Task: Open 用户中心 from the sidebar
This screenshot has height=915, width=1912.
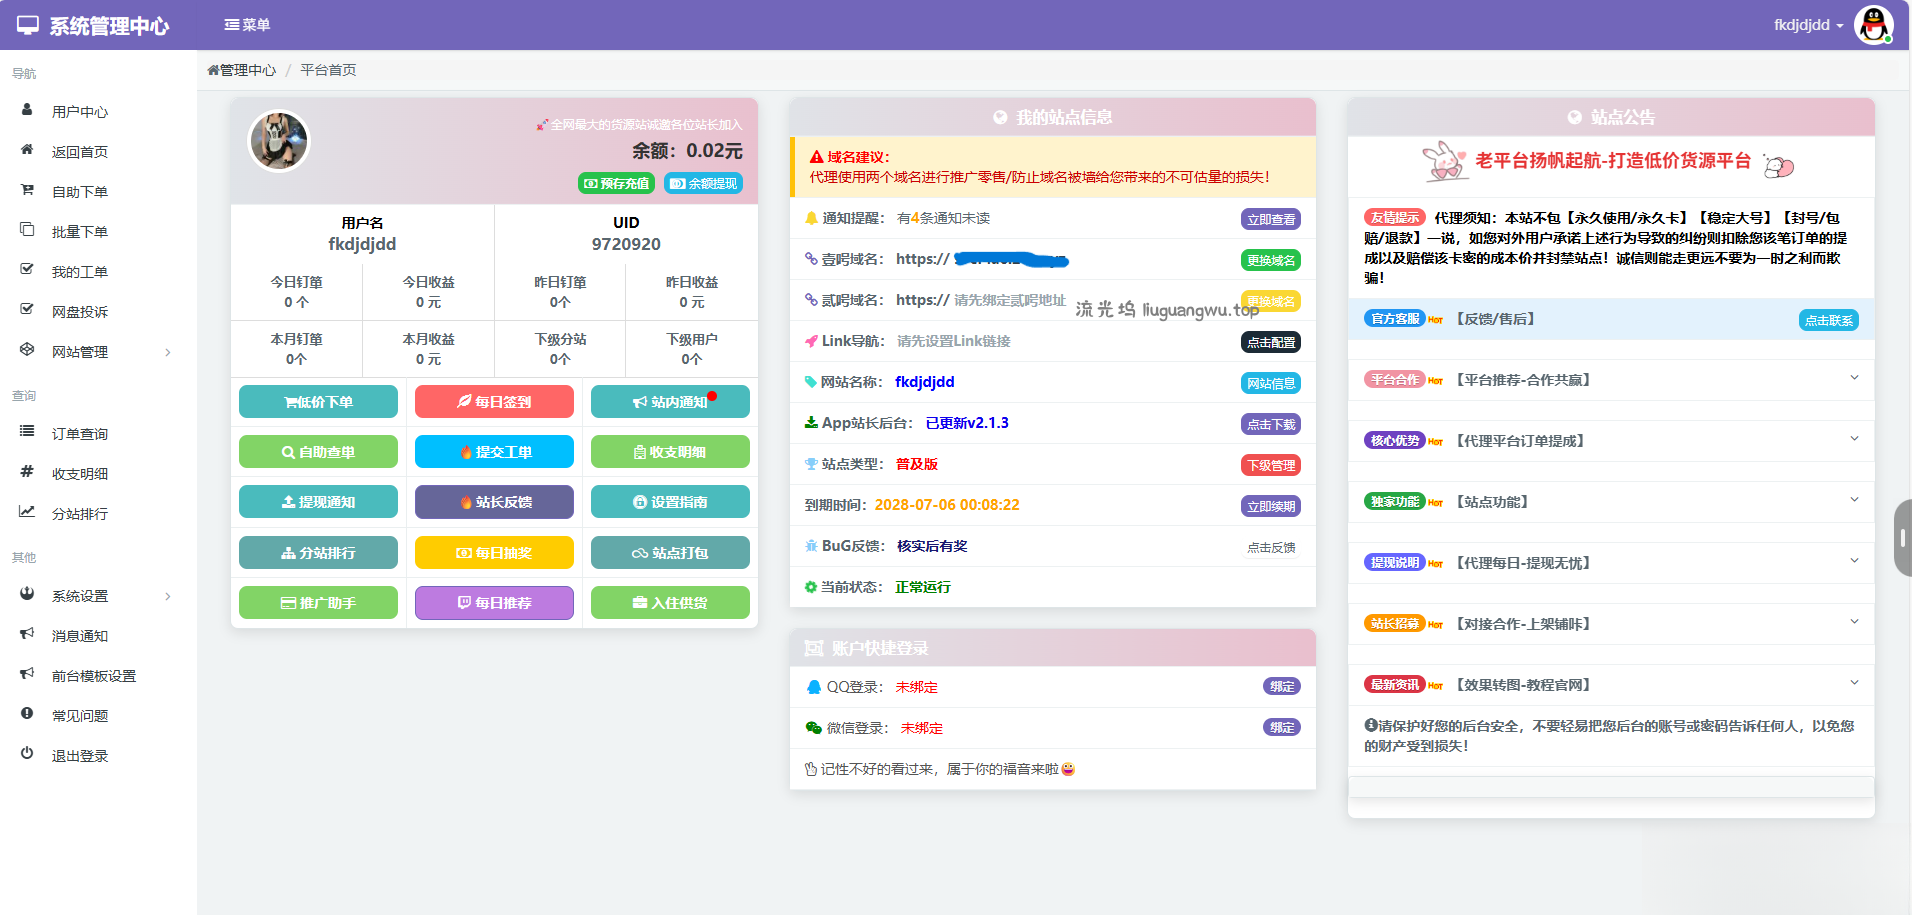Action: click(x=80, y=111)
